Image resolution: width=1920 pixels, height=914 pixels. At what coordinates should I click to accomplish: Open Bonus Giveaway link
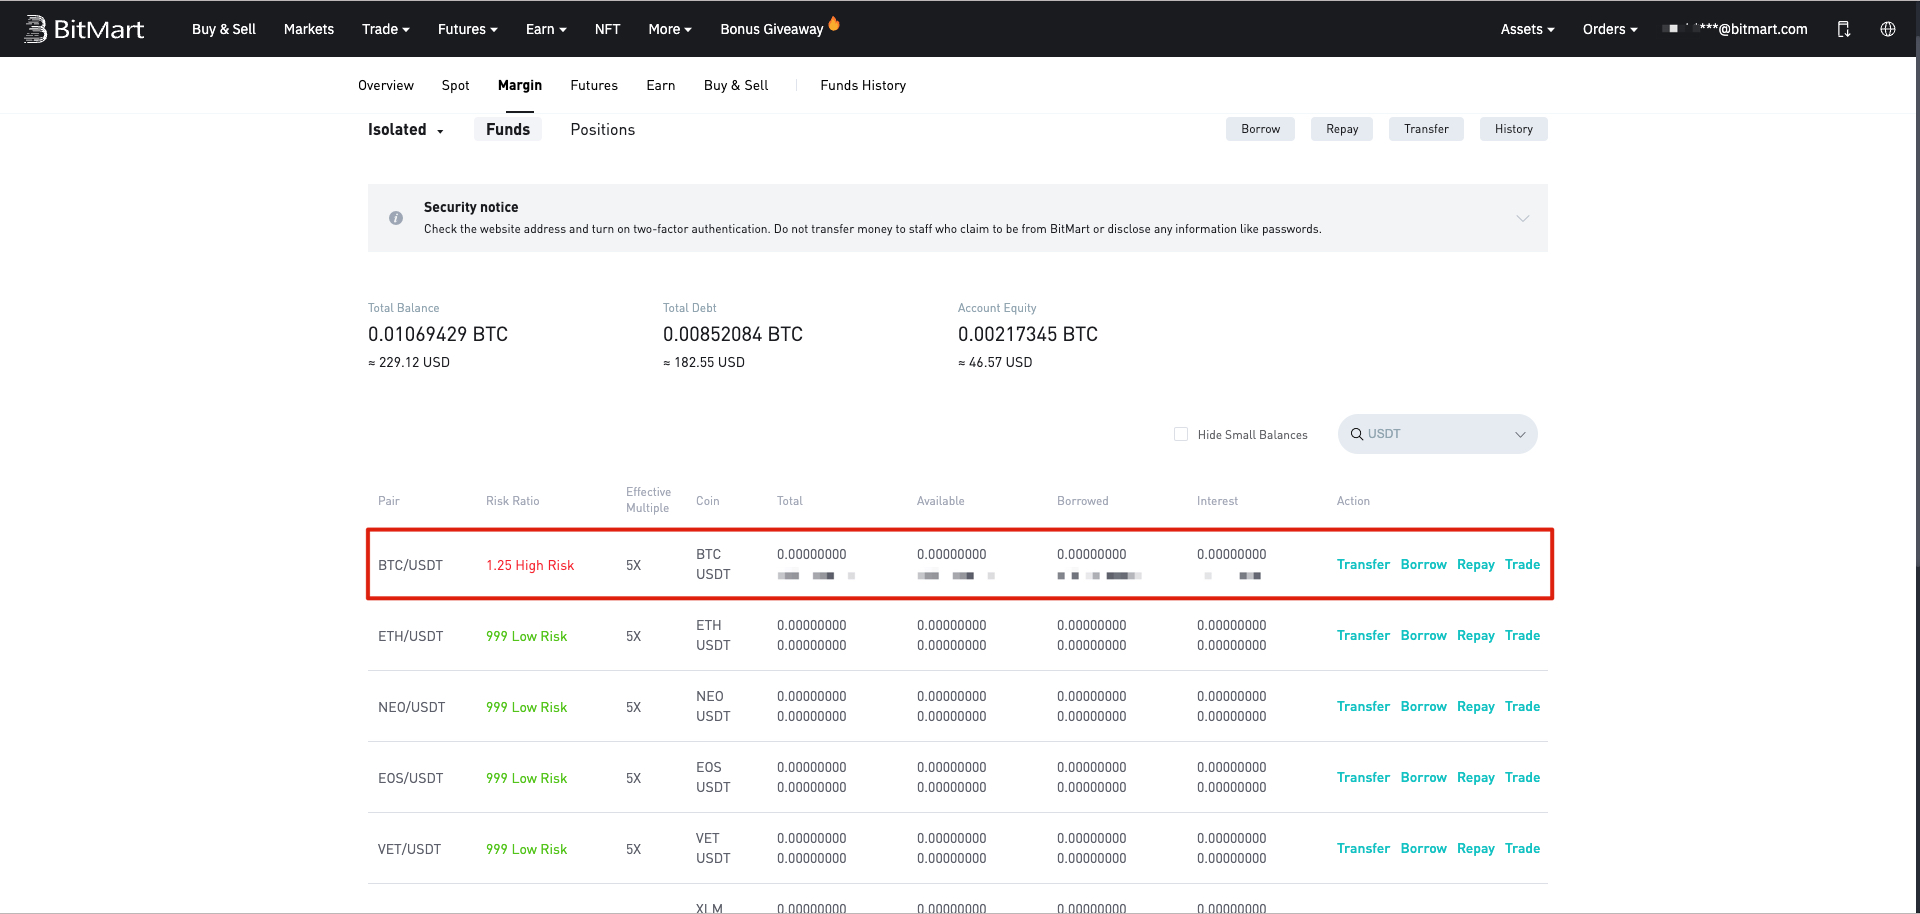(x=772, y=29)
